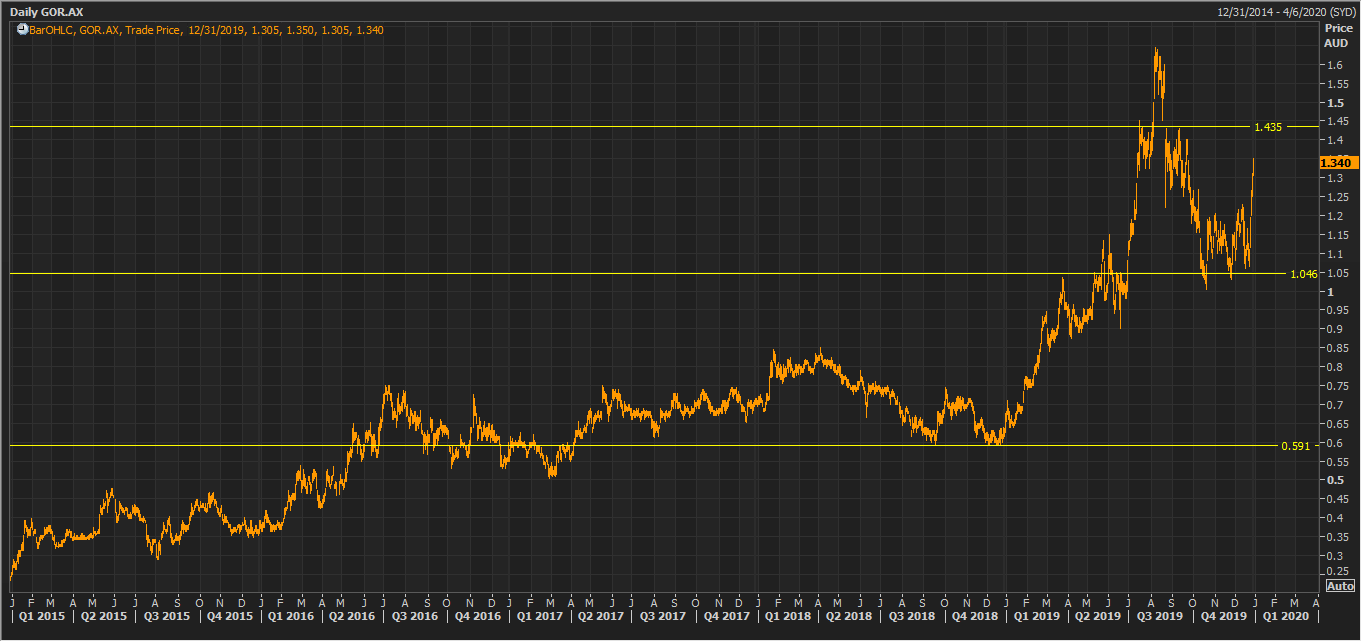Click the 0.5 price axis label
Screen dimensions: 1362x642
(1335, 480)
